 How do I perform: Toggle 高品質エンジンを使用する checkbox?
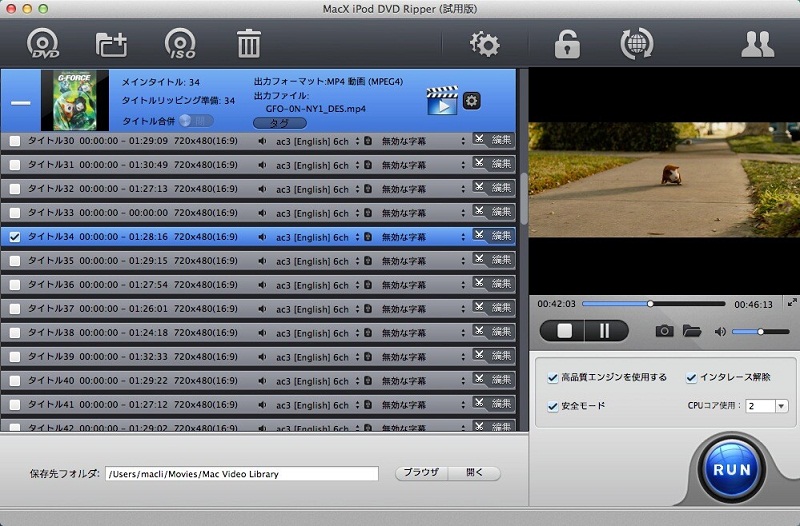(552, 378)
